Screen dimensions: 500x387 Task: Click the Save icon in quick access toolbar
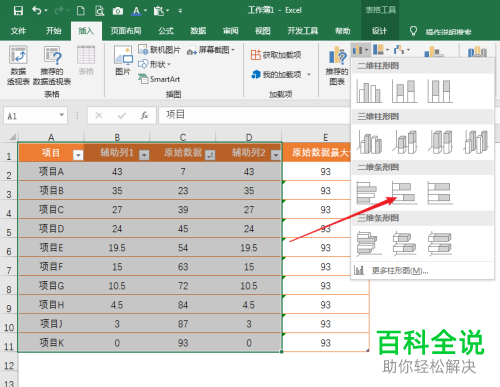tap(18, 11)
